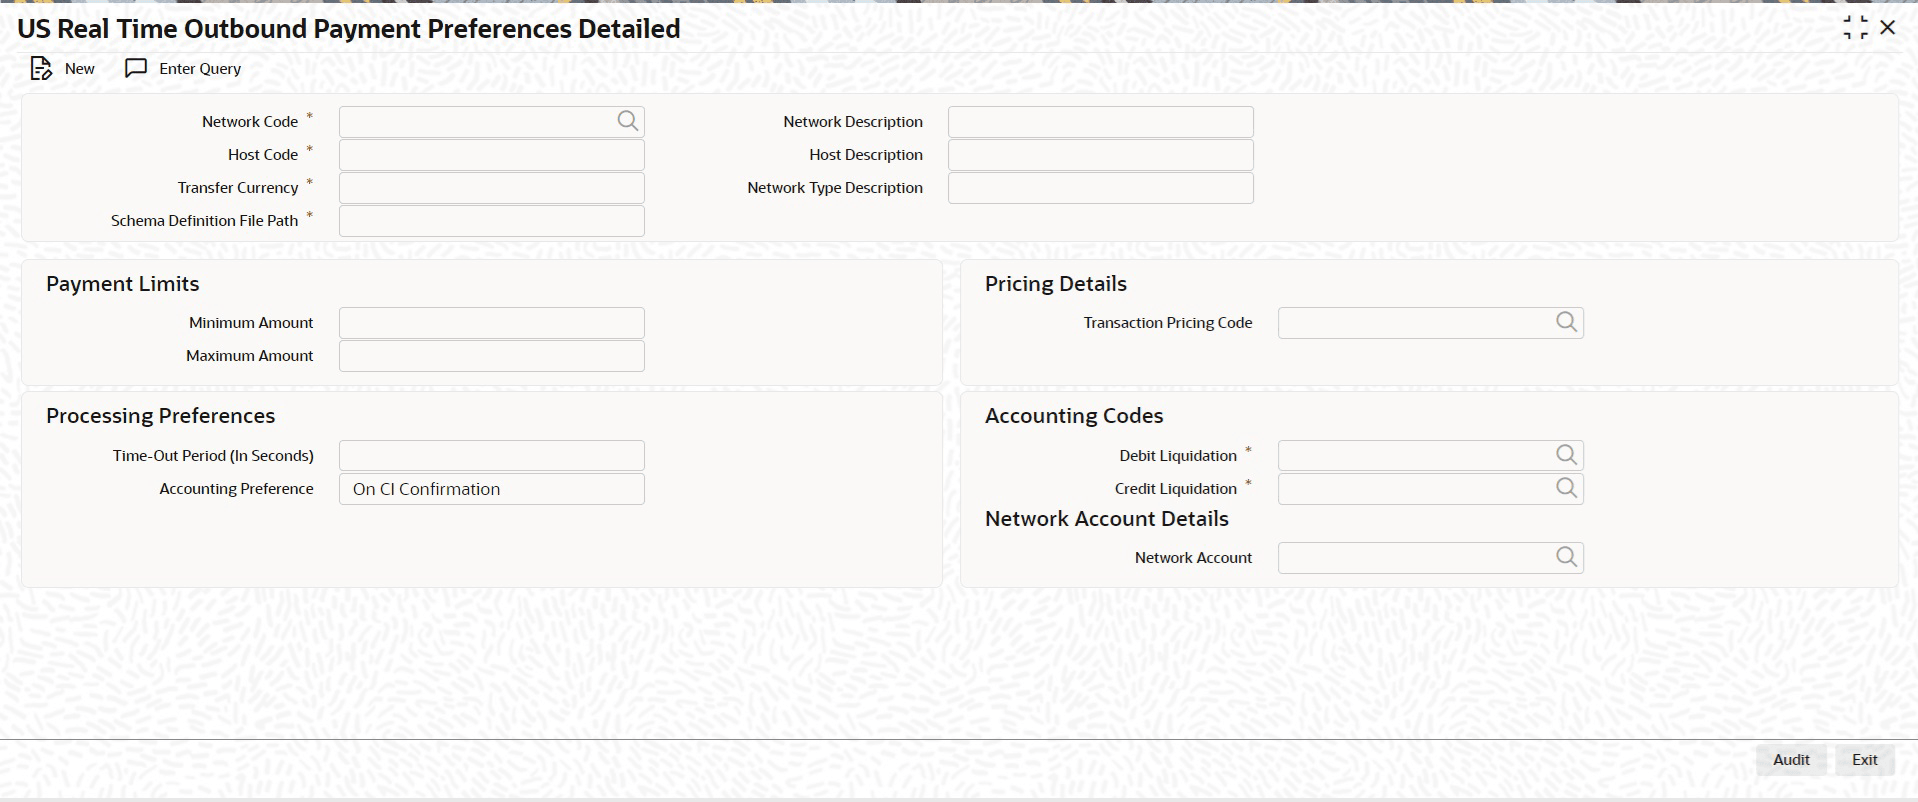Click the Audit button
This screenshot has height=802, width=1918.
[1791, 760]
